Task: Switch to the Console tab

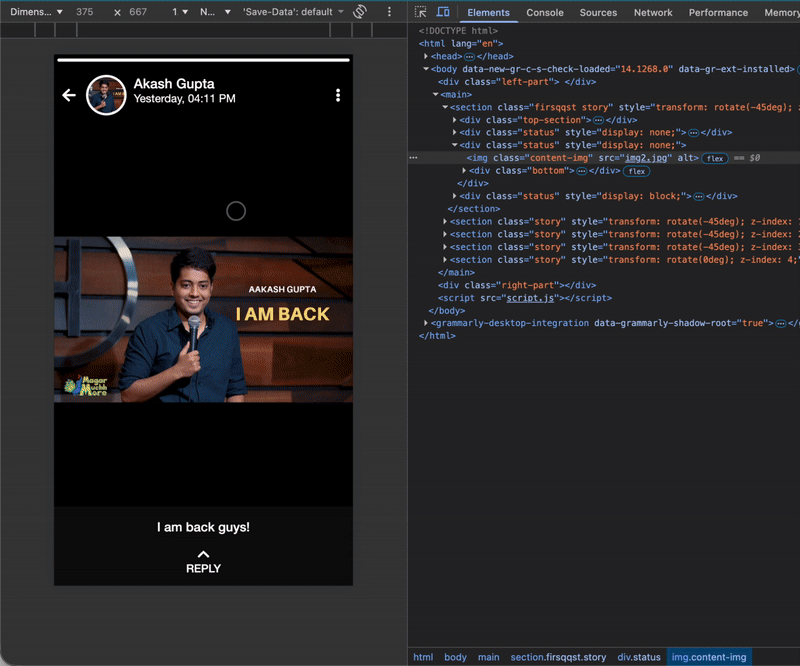Action: pos(545,12)
